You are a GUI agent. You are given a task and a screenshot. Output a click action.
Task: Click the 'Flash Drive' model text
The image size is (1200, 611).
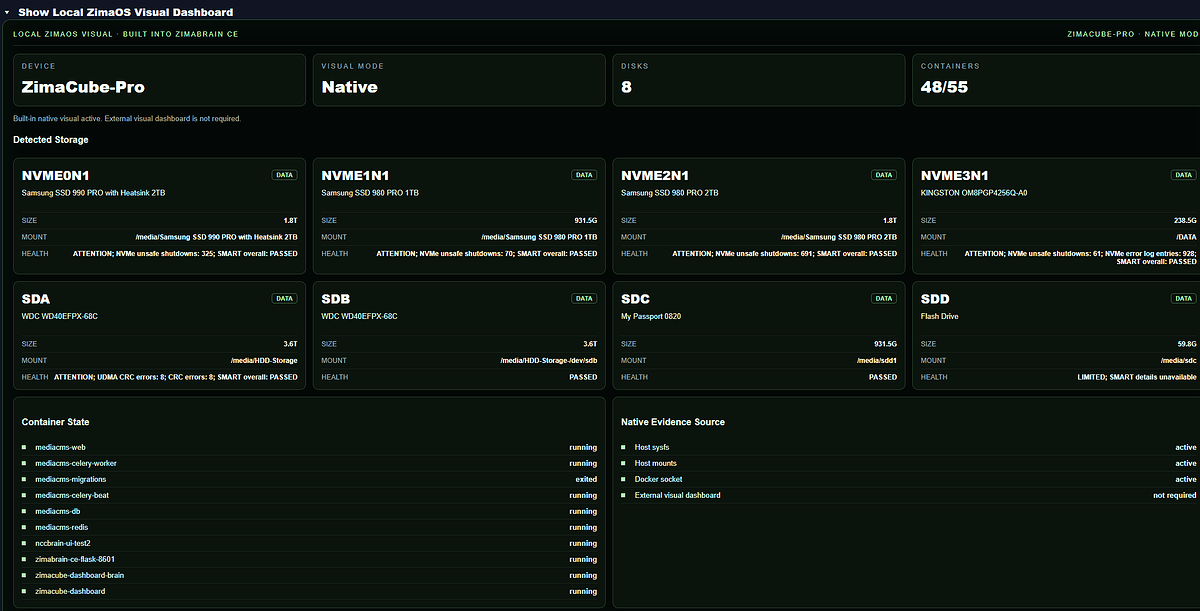pos(940,316)
